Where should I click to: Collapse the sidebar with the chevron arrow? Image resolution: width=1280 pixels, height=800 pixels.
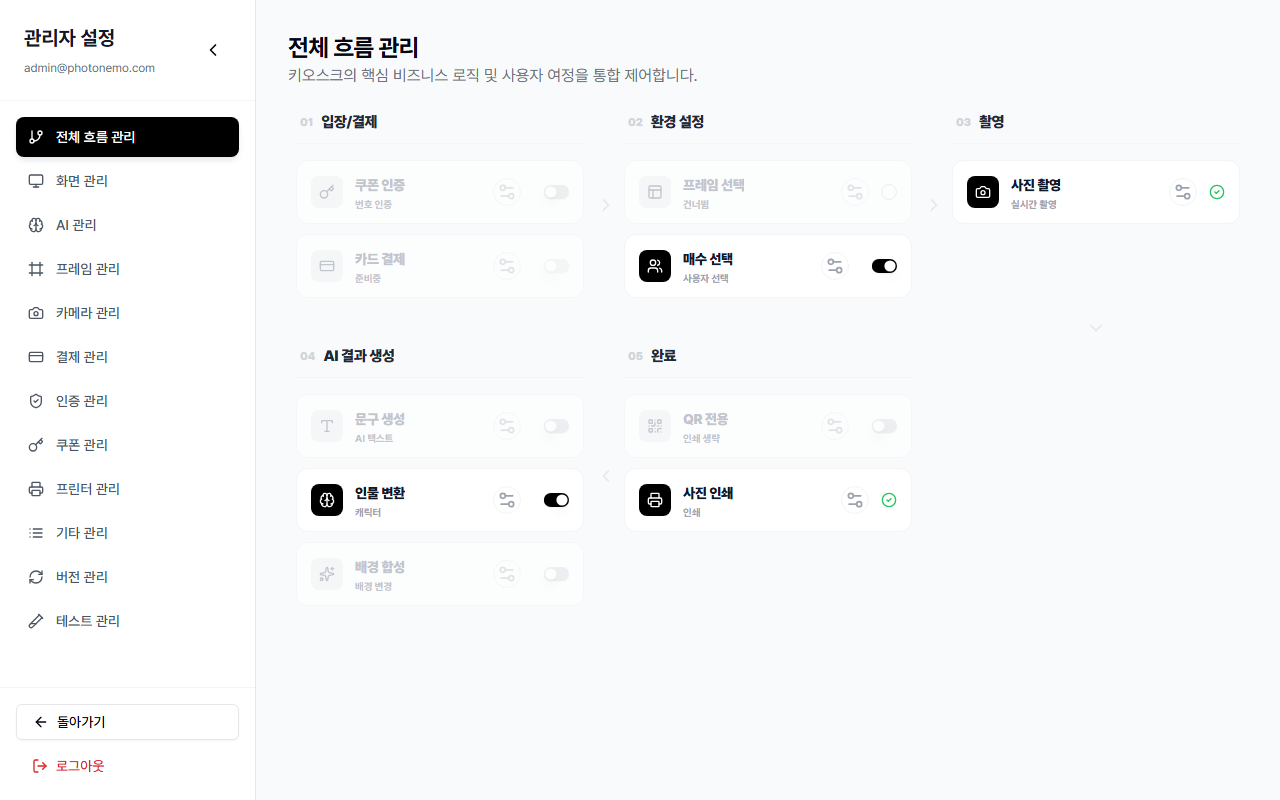[x=213, y=50]
